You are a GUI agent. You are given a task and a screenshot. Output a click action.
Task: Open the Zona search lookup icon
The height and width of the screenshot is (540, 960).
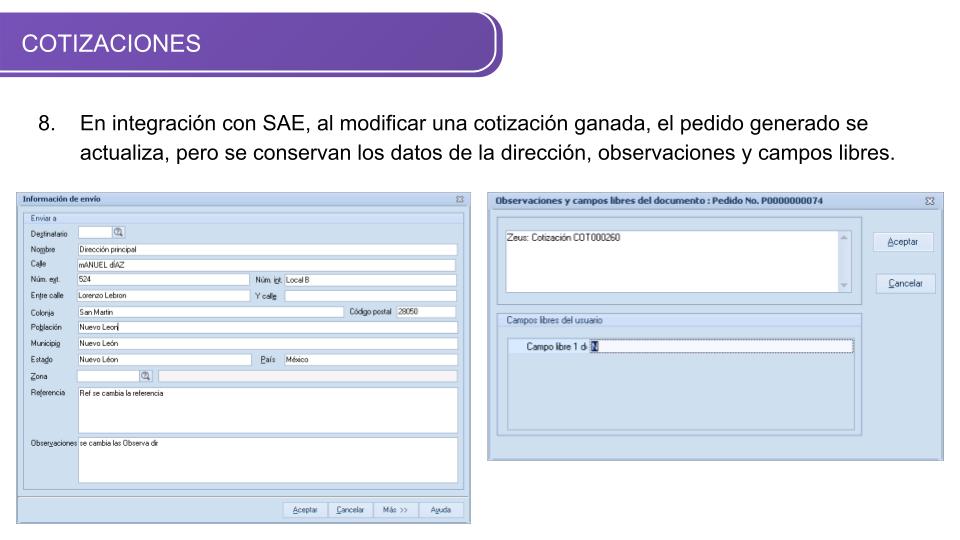[146, 376]
